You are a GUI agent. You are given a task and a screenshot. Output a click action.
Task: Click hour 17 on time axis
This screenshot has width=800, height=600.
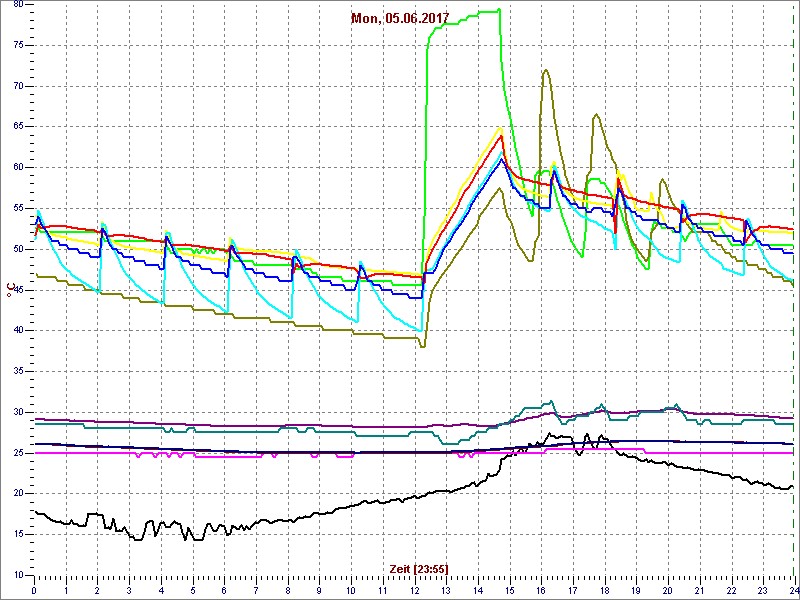(x=572, y=590)
